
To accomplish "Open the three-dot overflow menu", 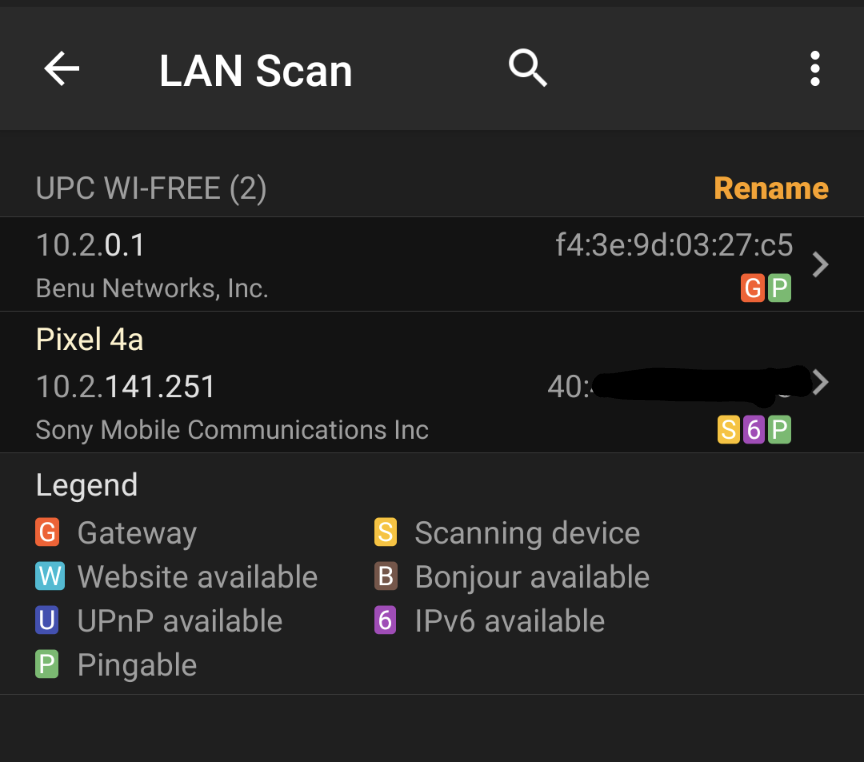I will 815,69.
